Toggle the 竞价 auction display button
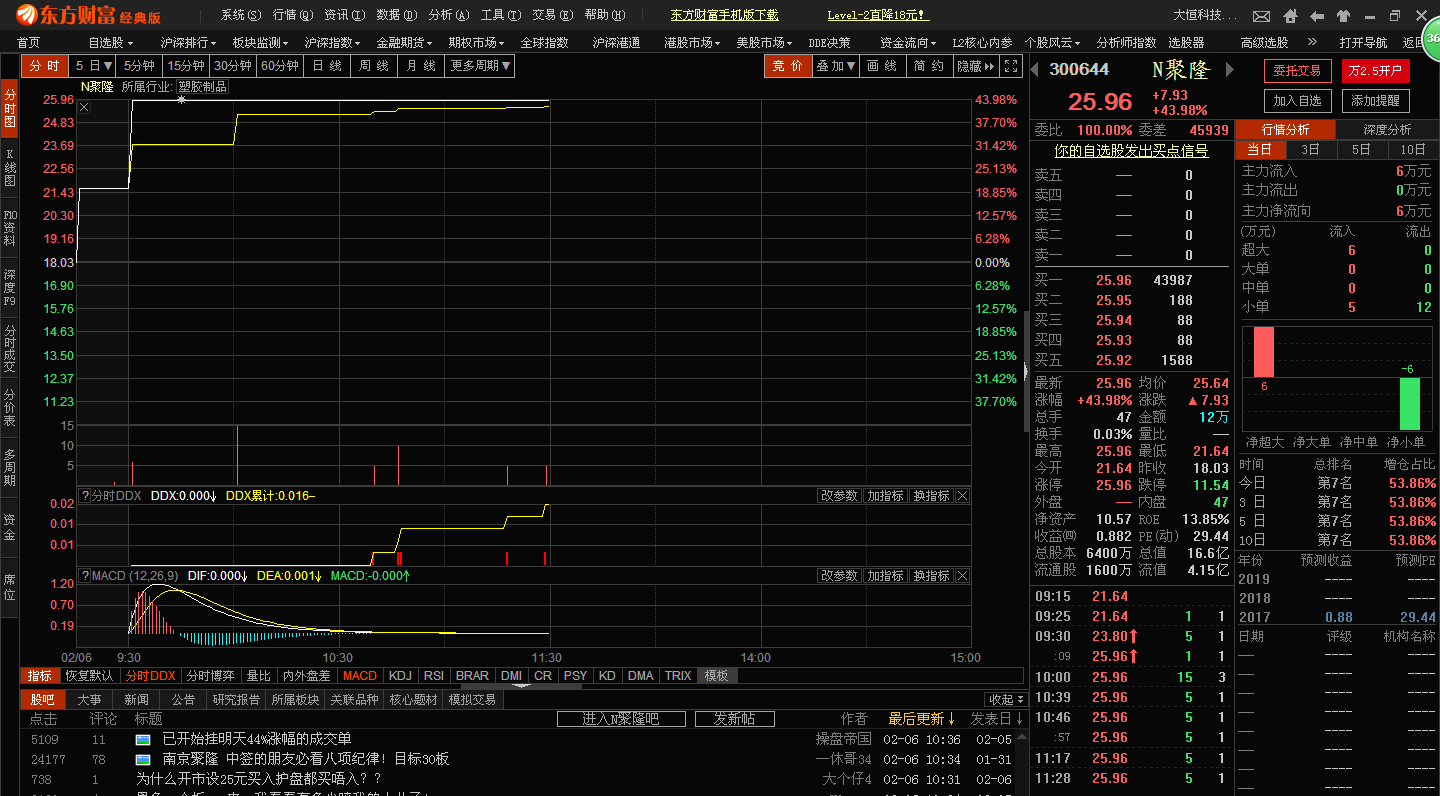 click(x=789, y=66)
